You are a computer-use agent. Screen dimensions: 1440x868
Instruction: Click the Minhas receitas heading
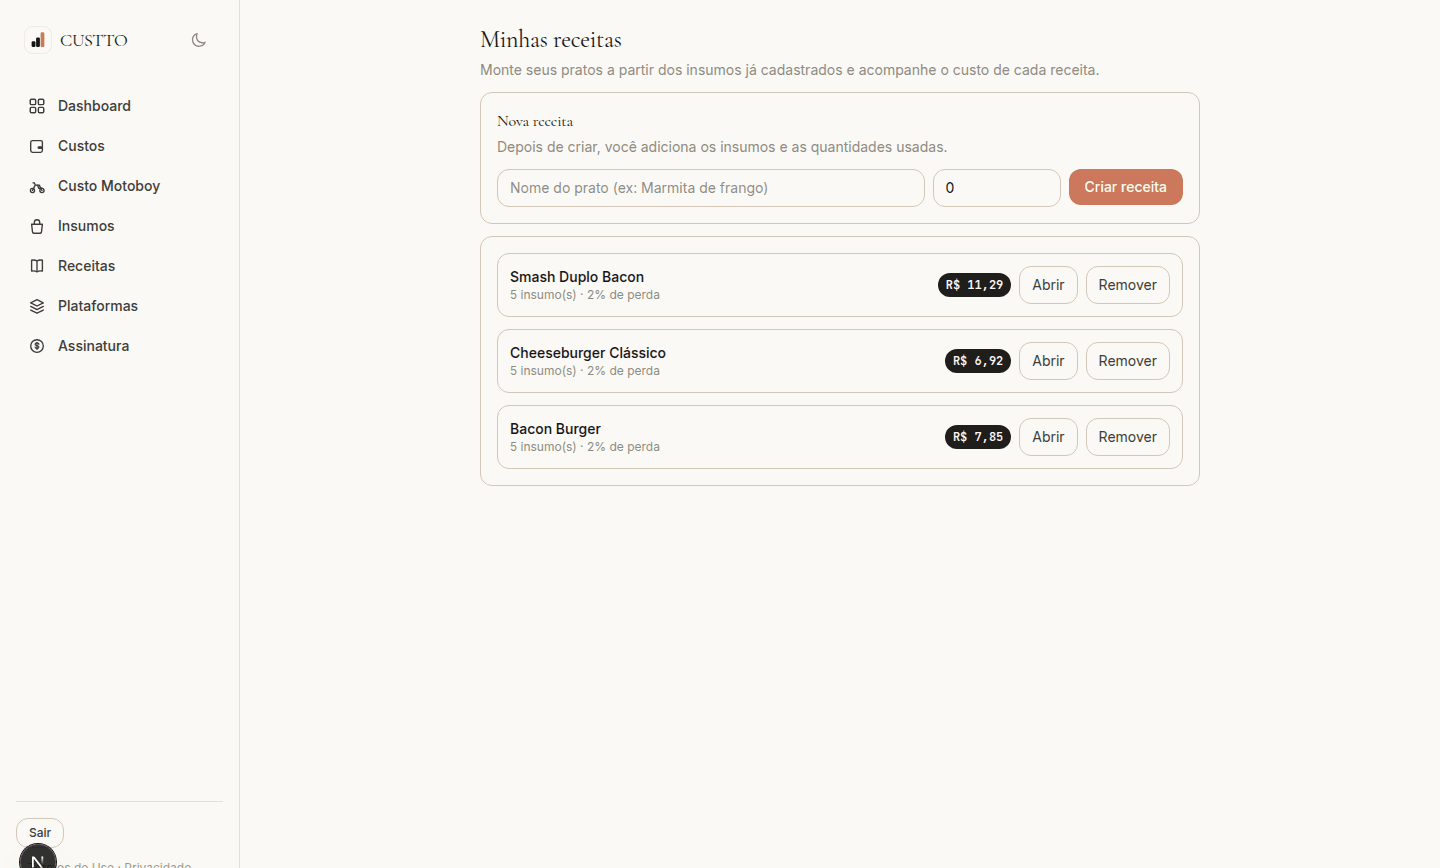[551, 40]
